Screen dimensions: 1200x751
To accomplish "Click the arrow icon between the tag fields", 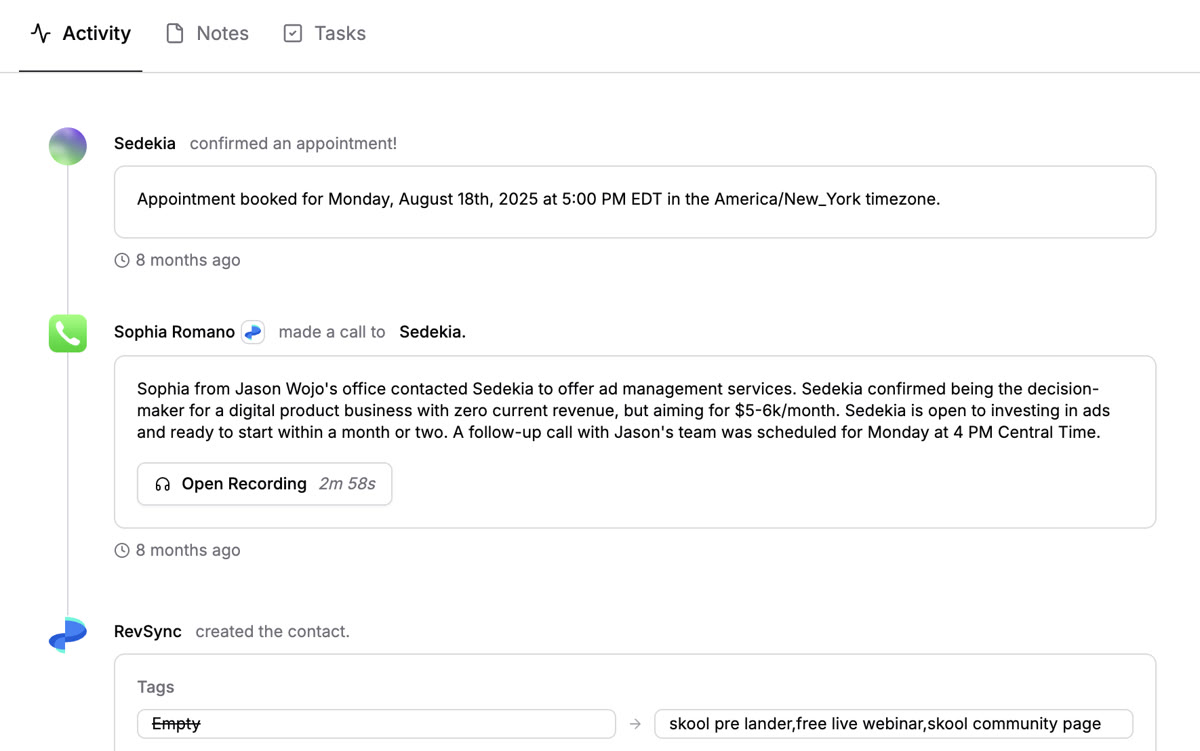I will 636,723.
